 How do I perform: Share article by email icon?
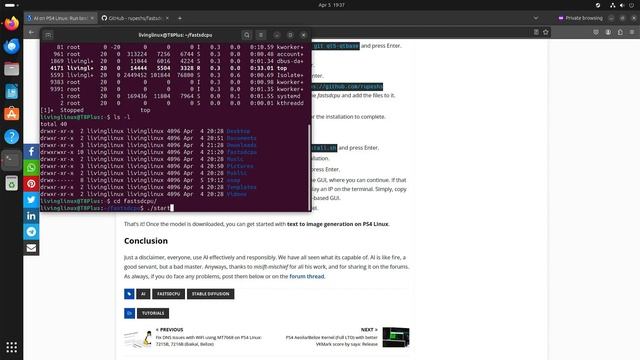31,248
